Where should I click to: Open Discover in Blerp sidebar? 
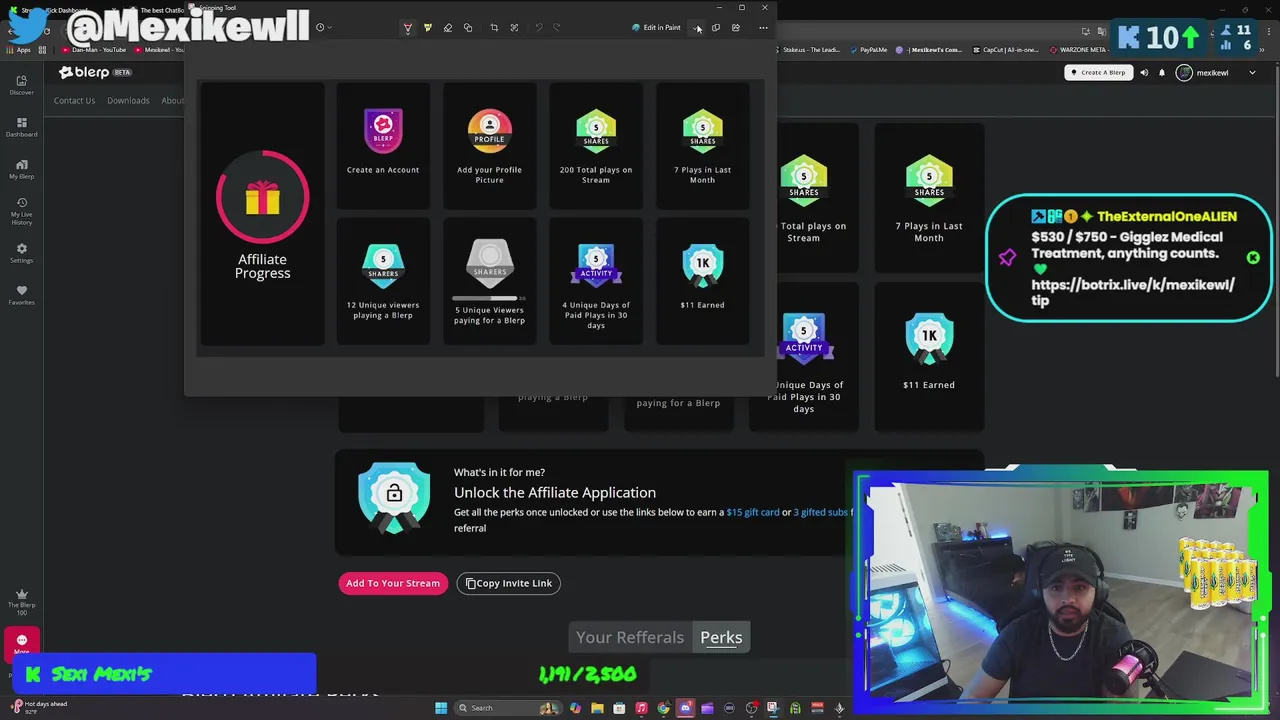tap(21, 85)
